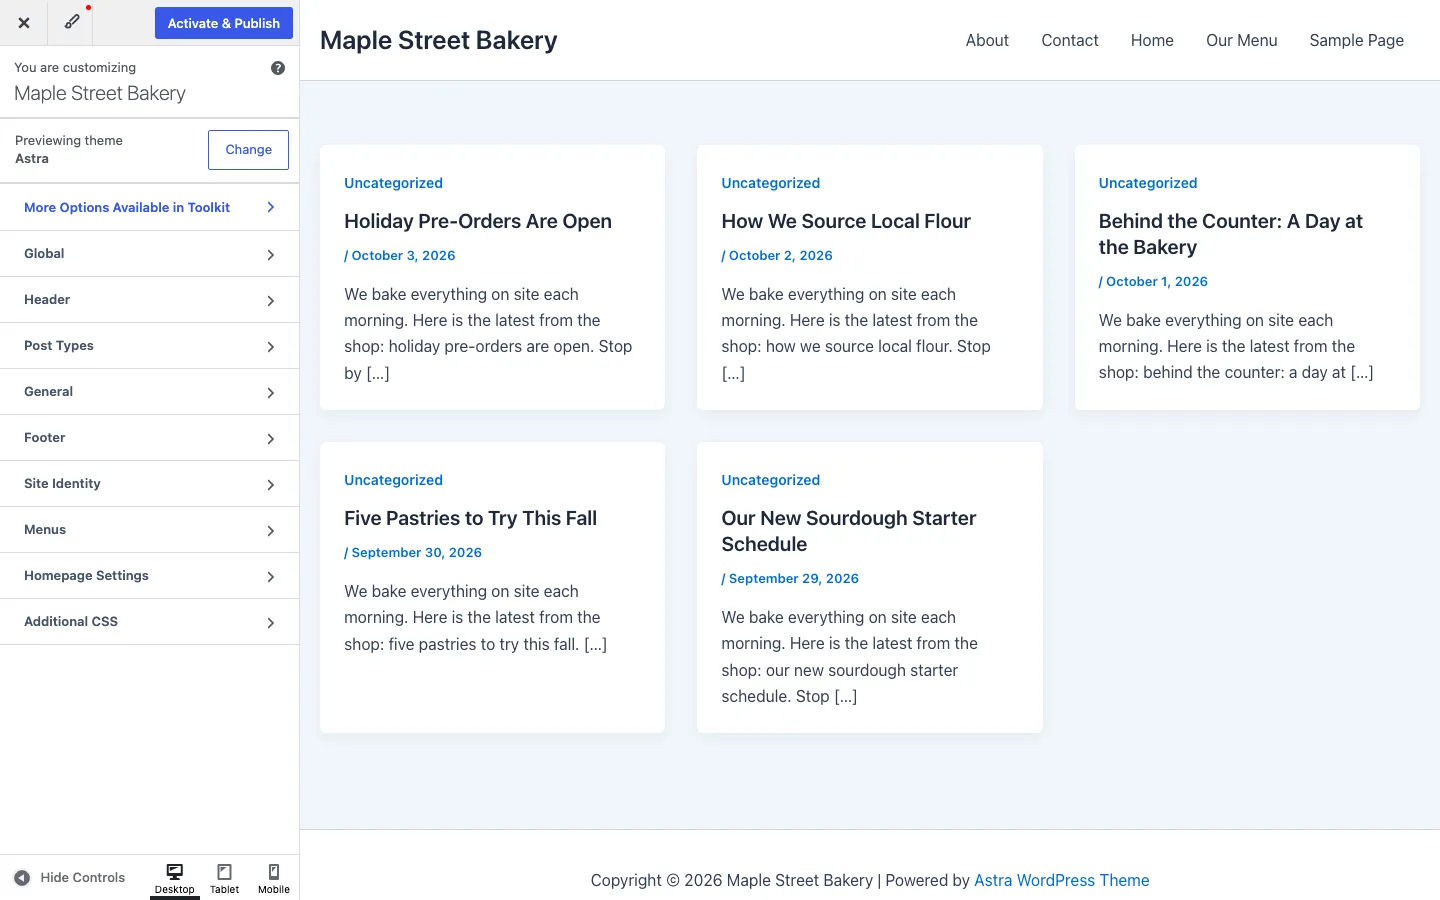Open the How We Source Local Flour post
The image size is (1440, 900).
846,221
